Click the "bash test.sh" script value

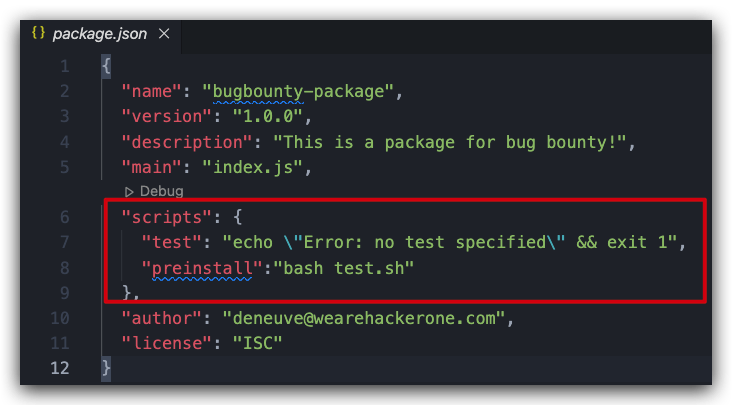click(344, 268)
